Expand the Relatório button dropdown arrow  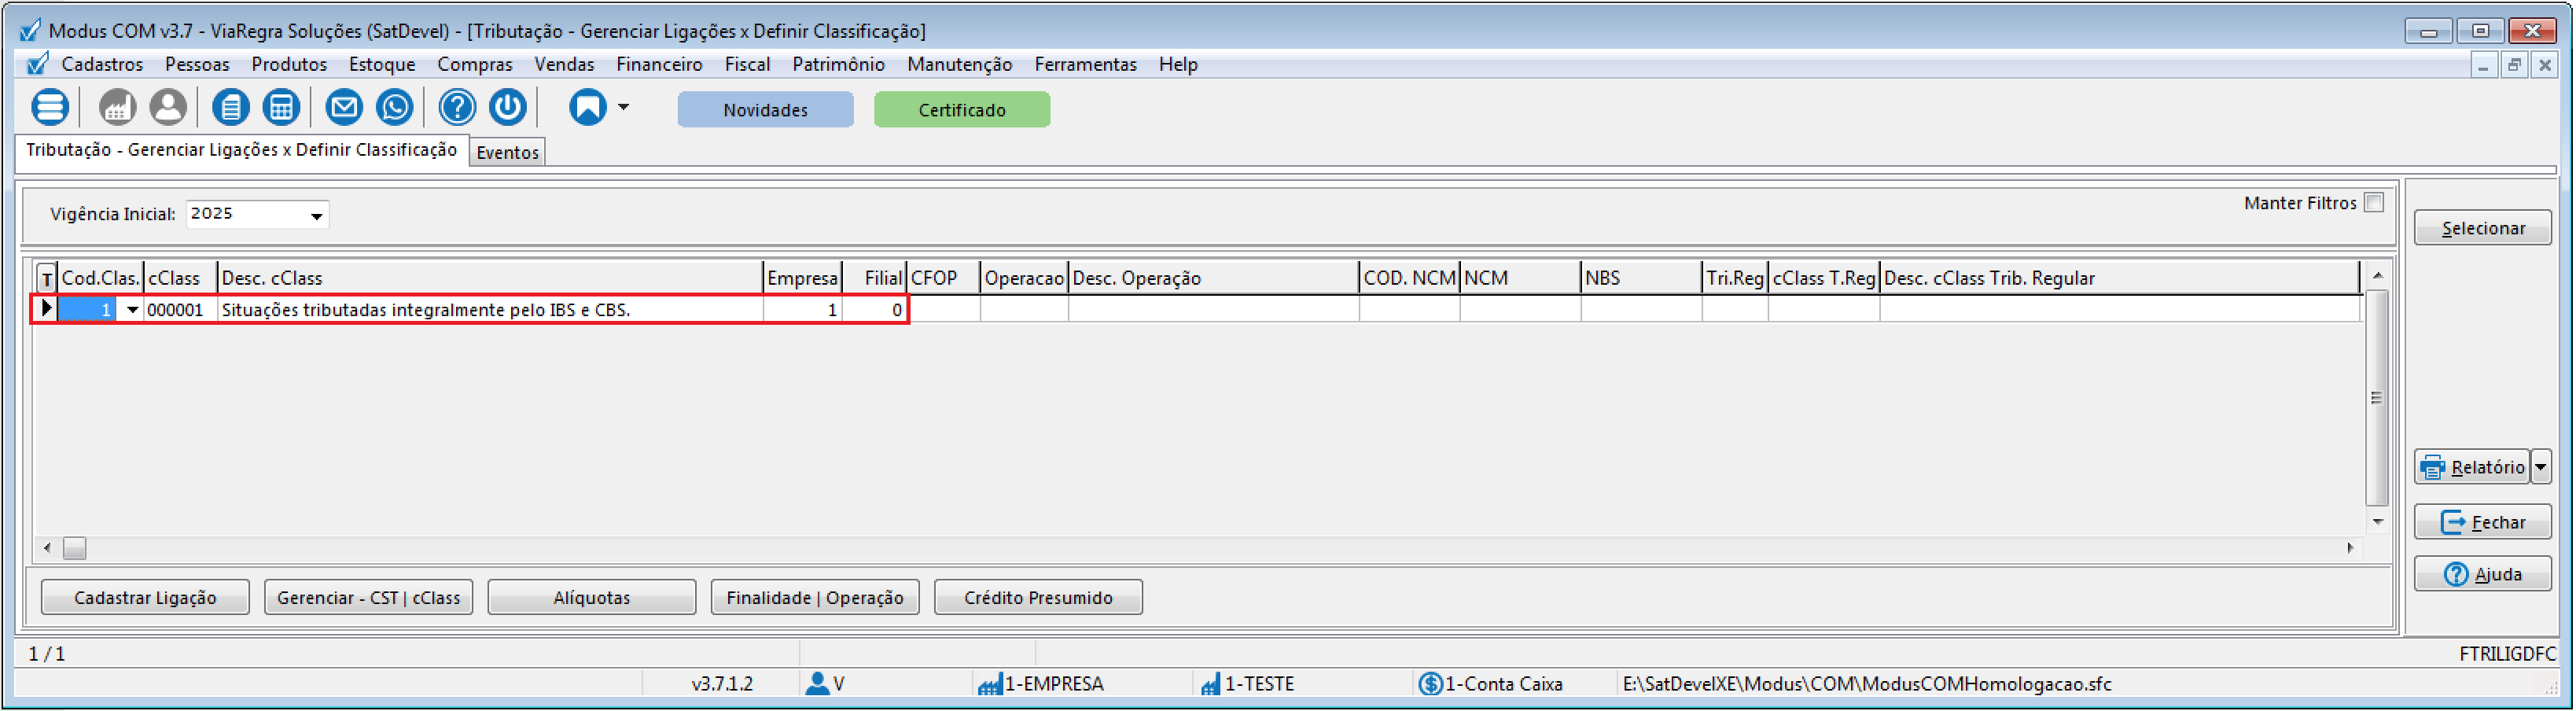pos(2540,467)
